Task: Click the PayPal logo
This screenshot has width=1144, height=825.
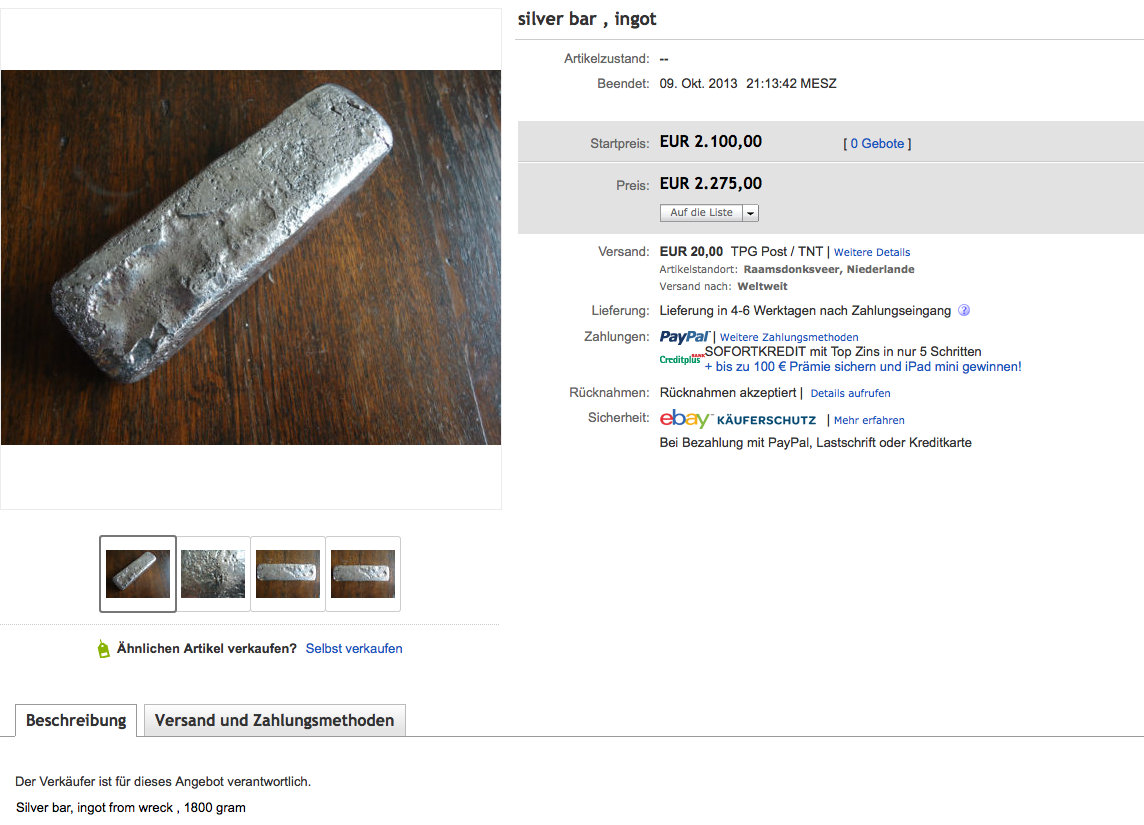Action: pos(684,337)
